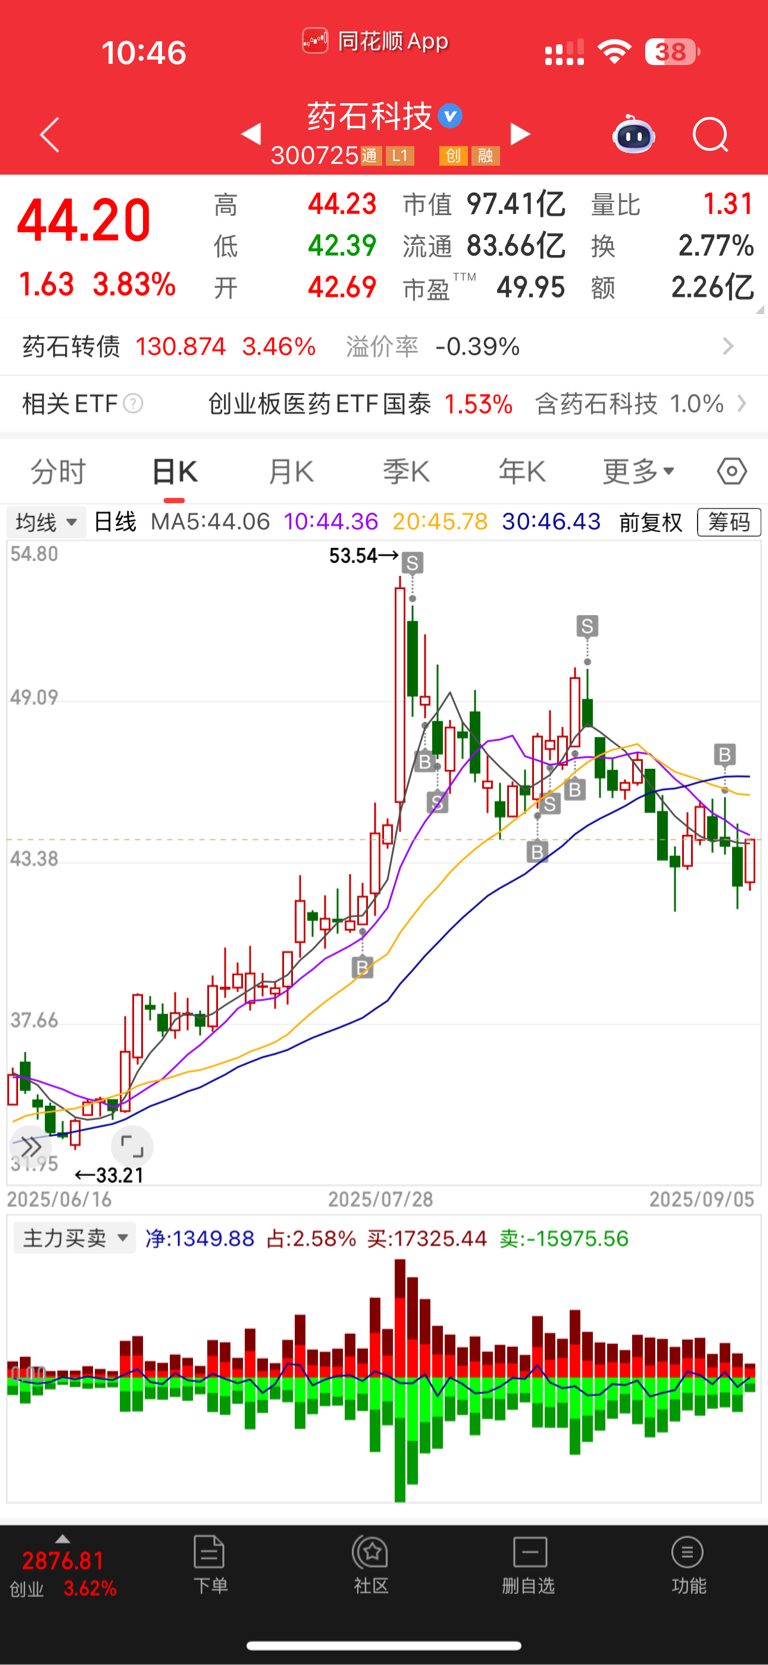The image size is (768, 1665).
Task: Expand the 主力买卖 indicator dropdown
Action: click(75, 1238)
